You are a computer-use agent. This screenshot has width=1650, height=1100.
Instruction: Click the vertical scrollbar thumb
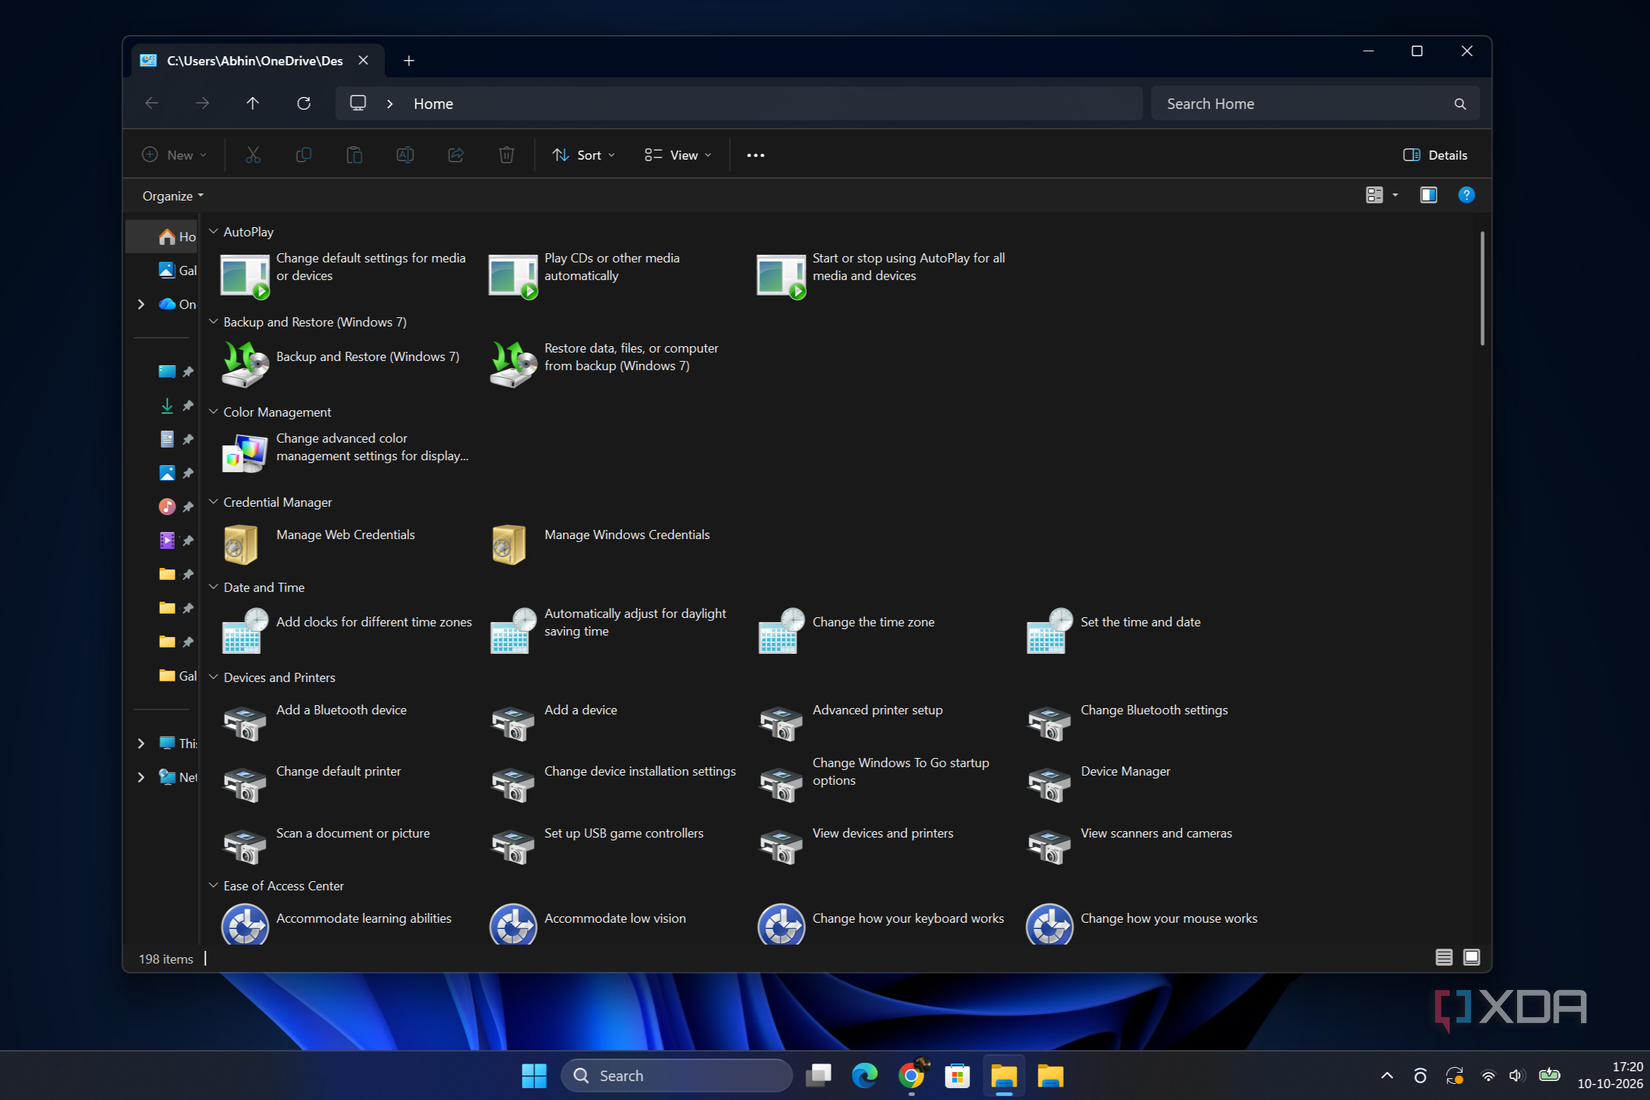(1482, 288)
